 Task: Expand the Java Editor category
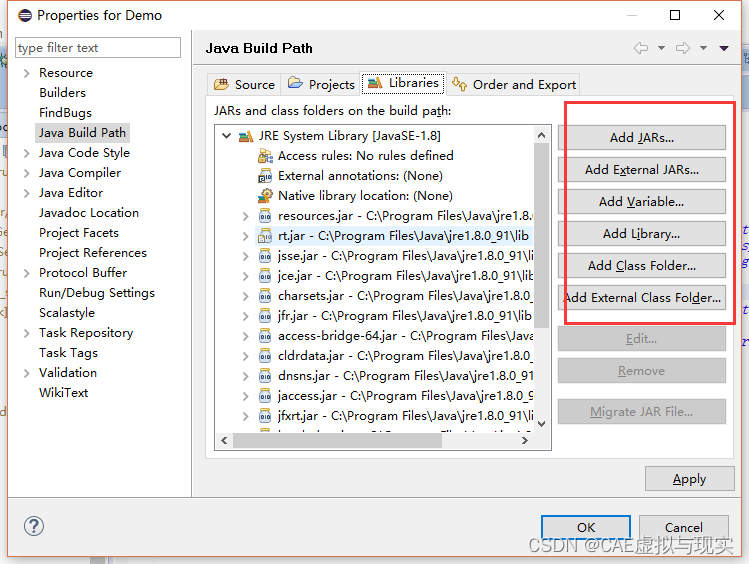pyautogui.click(x=27, y=193)
